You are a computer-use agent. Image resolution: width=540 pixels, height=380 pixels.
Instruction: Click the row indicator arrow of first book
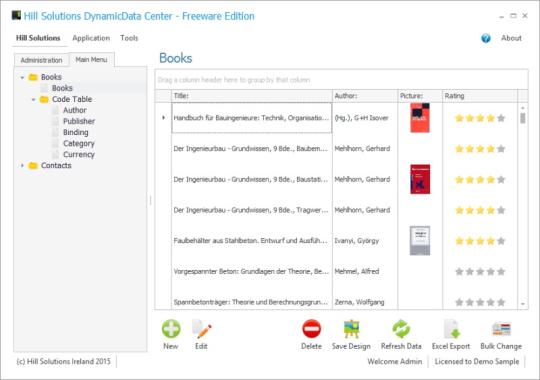click(164, 118)
